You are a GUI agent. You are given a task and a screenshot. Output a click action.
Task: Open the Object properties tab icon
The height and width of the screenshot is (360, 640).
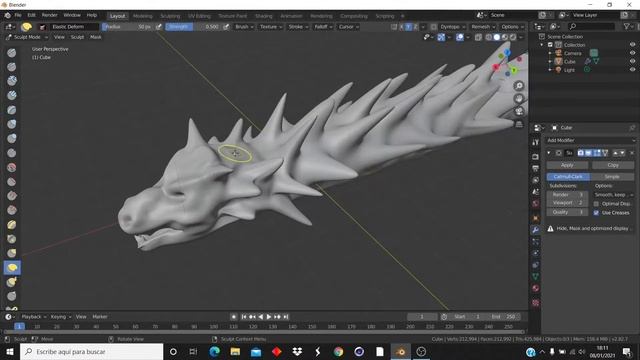click(536, 218)
